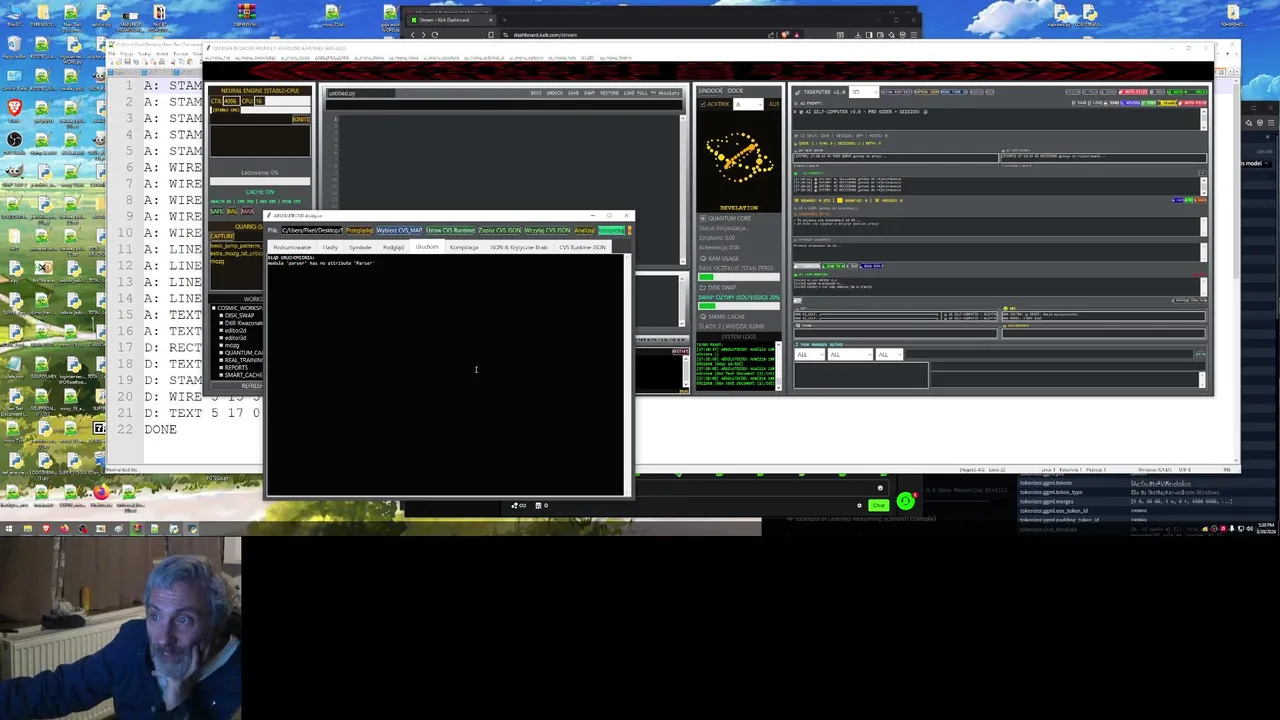Select editor3d in workspace tree

point(235,338)
